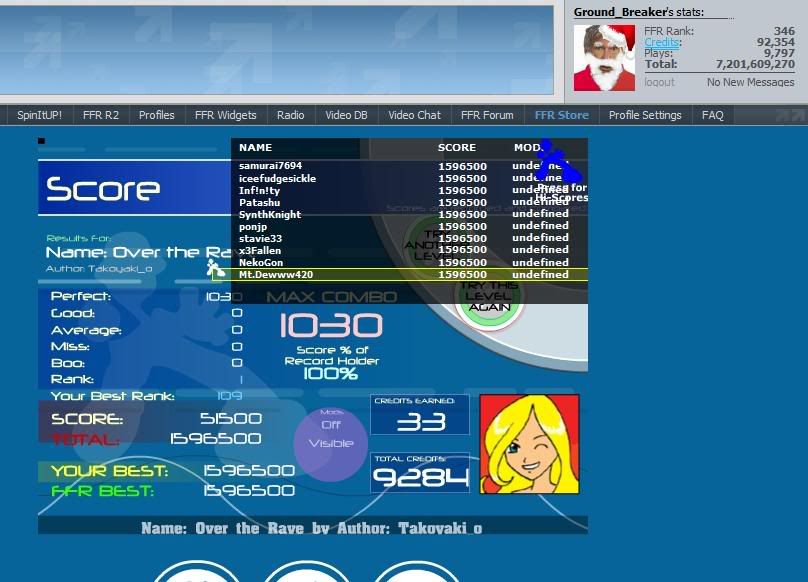
Task: Open the SpinItUP! menu item
Action: tap(39, 115)
